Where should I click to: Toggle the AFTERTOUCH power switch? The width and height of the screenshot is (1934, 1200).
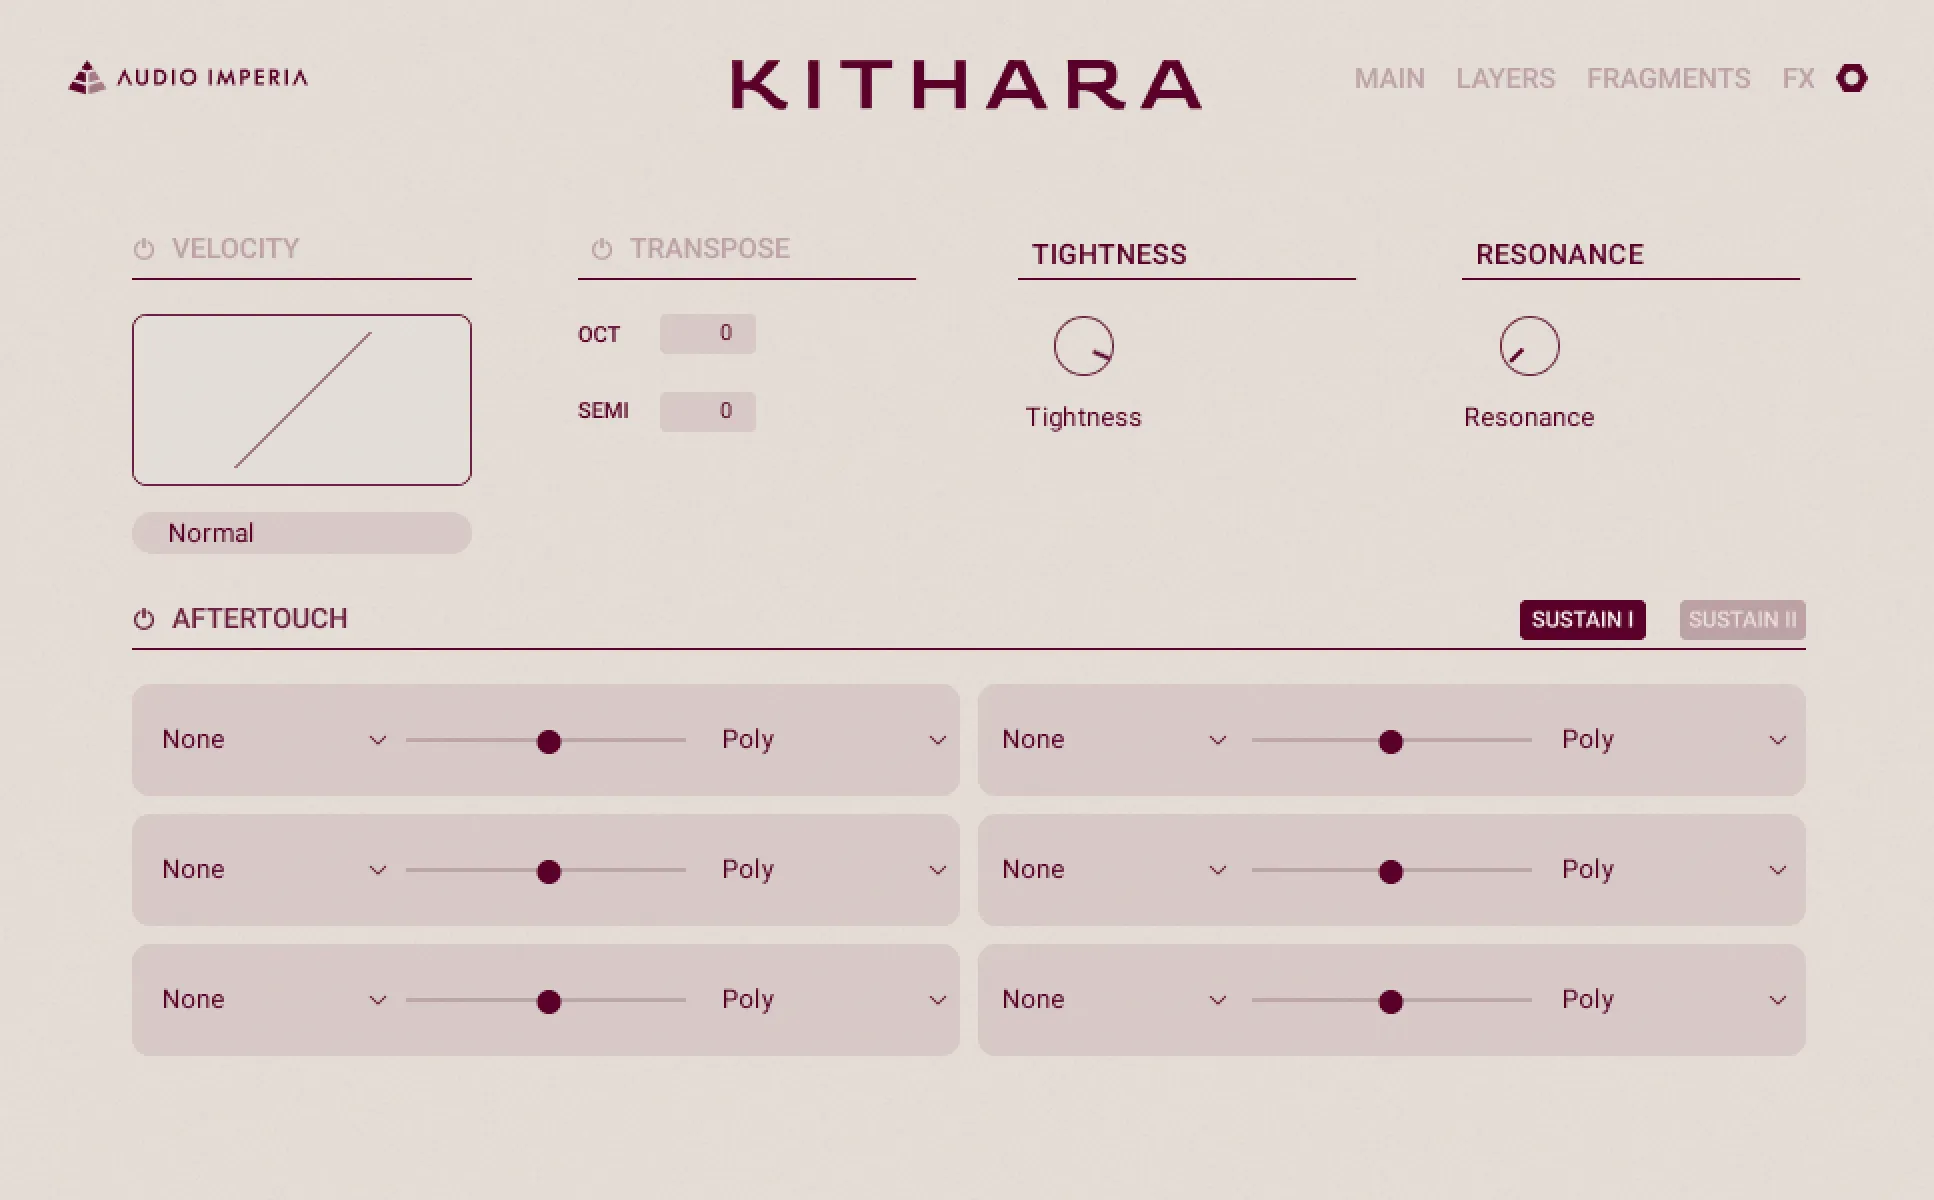pos(143,618)
